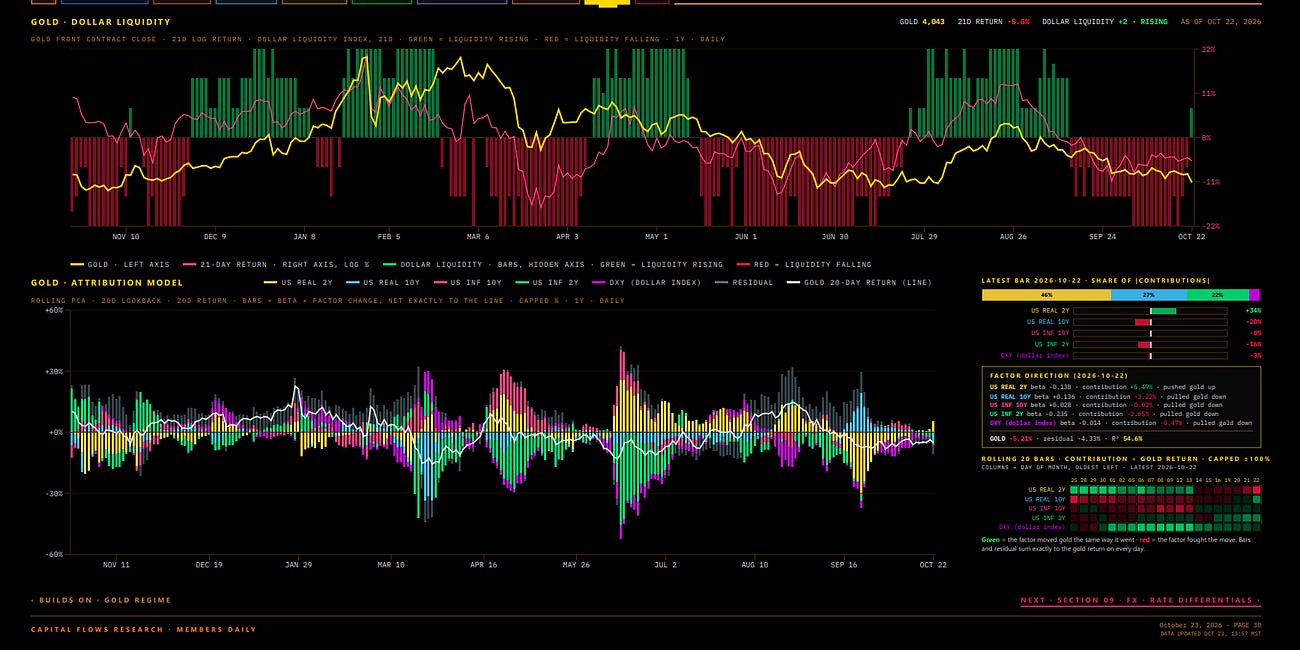Viewport: 1300px width, 650px height.
Task: Click the US INF 2Y -16% contribution bar
Action: pos(1150,344)
